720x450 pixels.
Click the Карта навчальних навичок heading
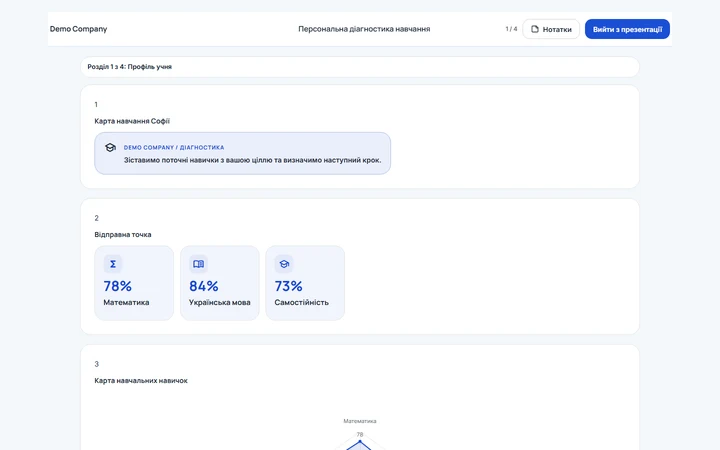pyautogui.click(x=141, y=381)
